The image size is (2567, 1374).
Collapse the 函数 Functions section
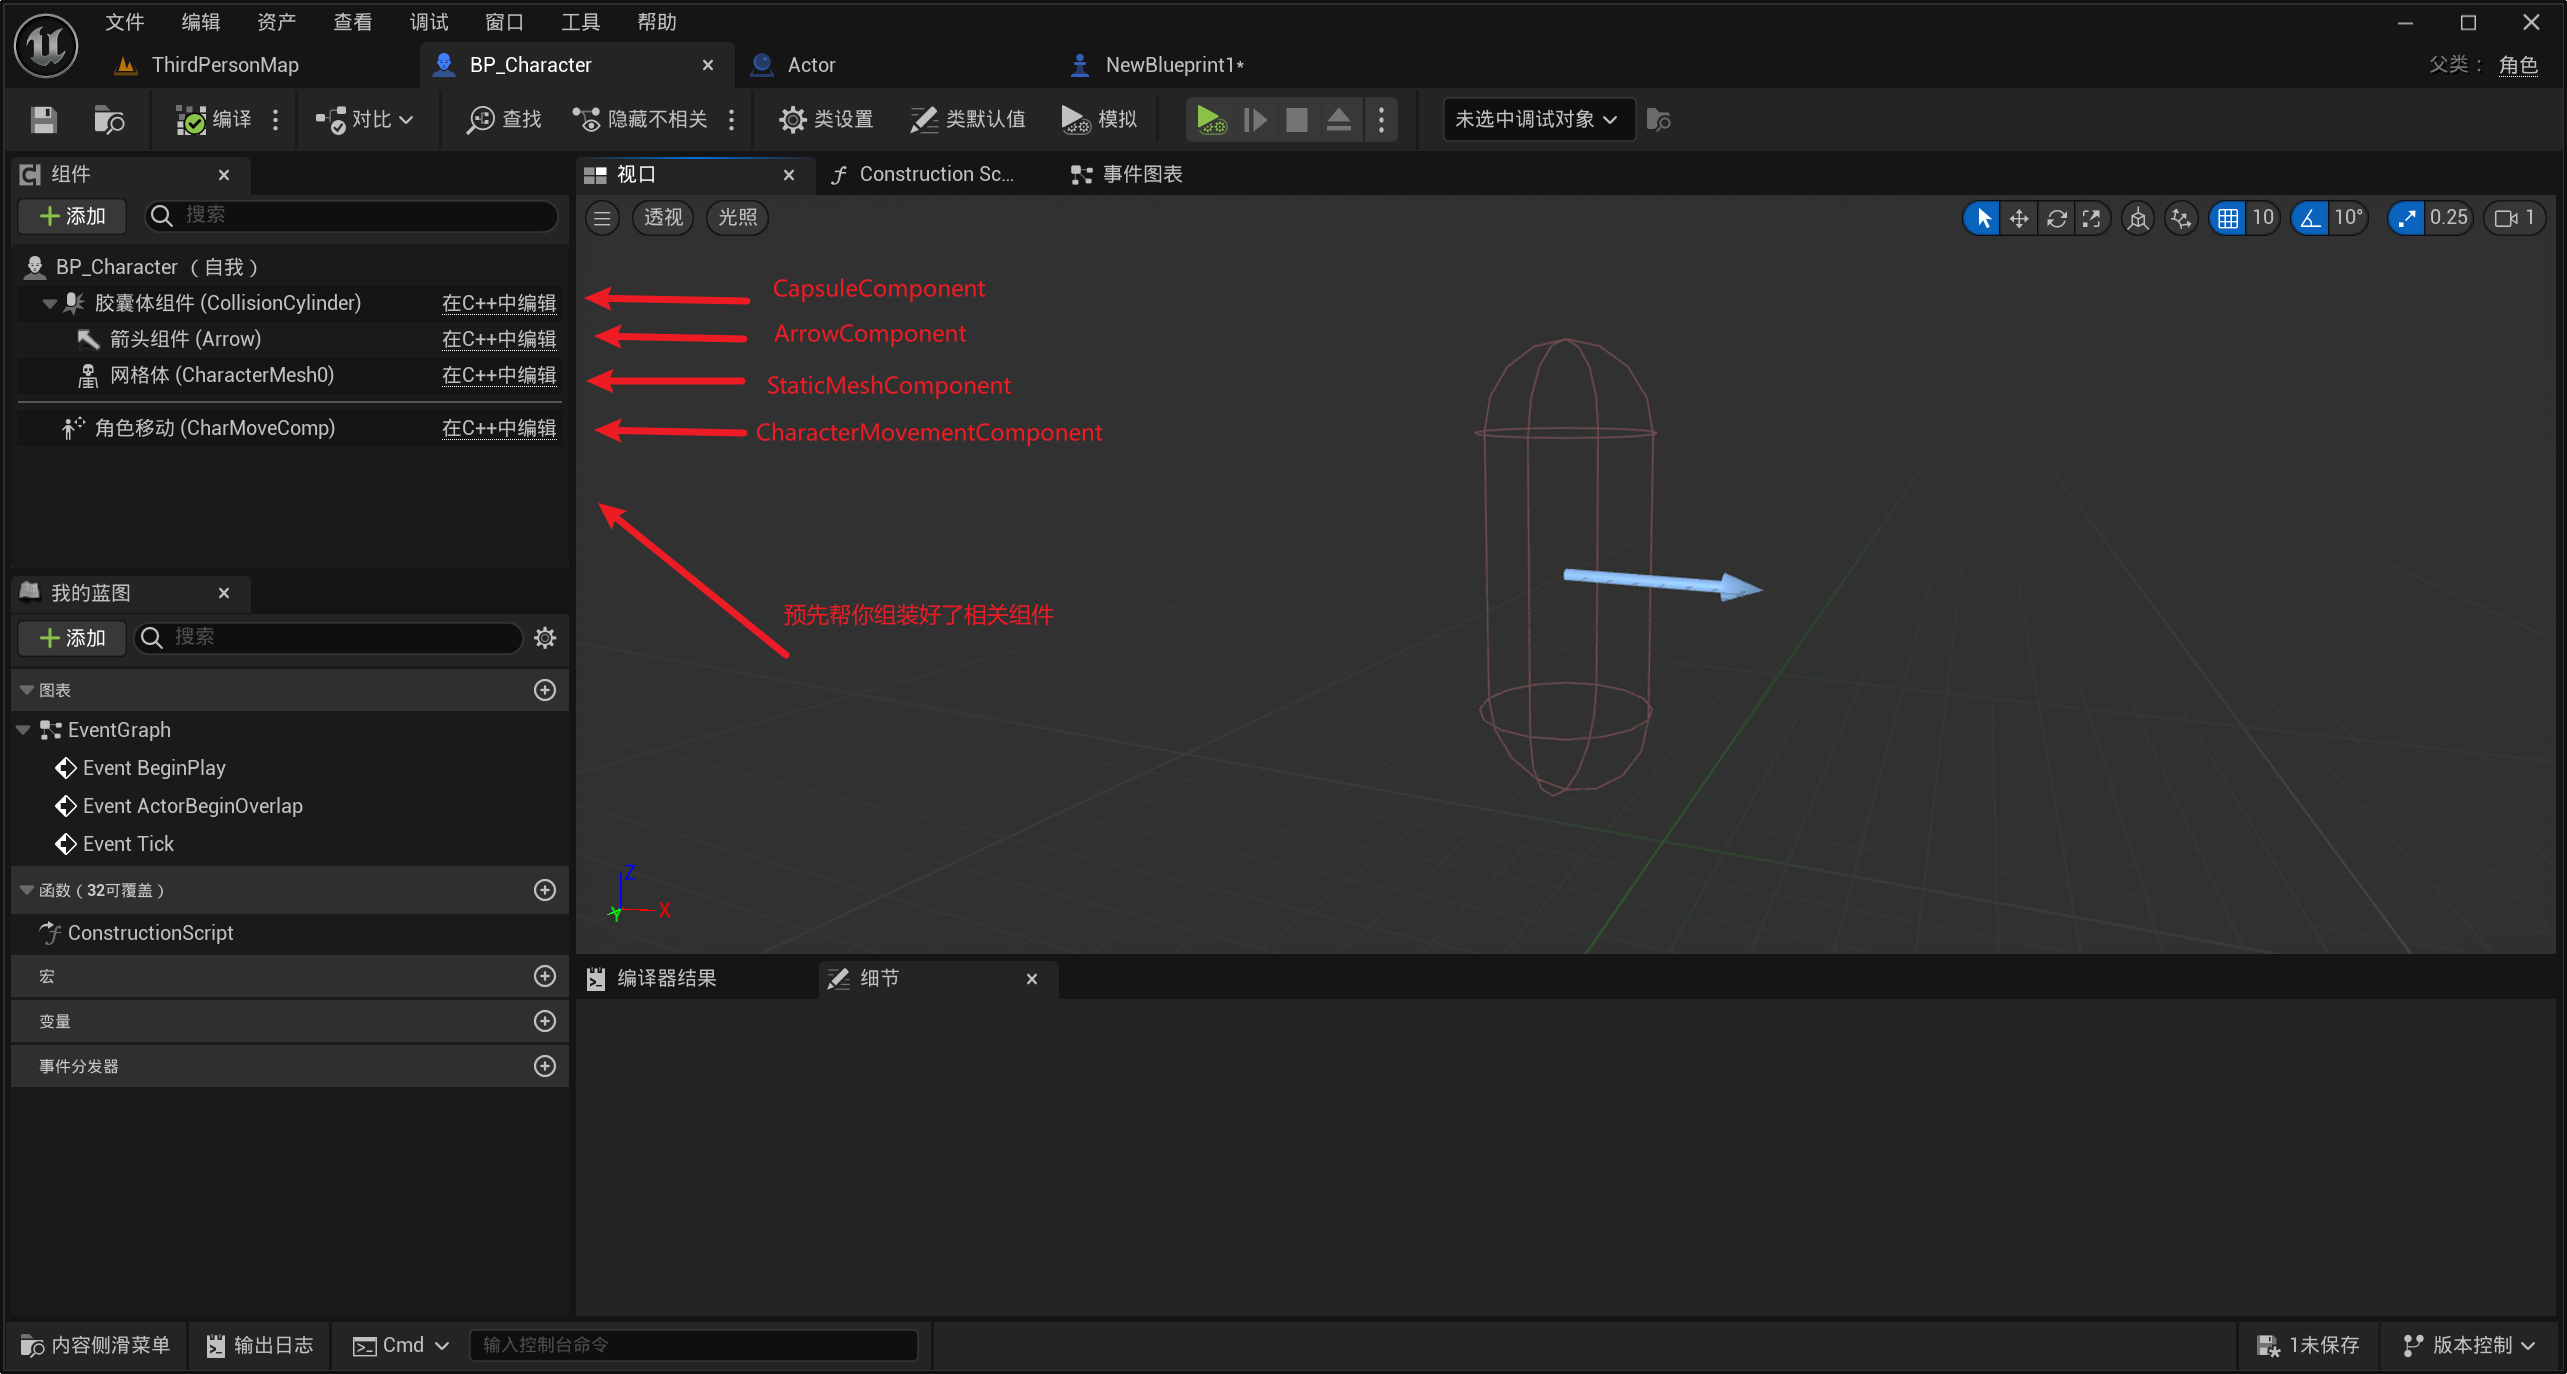(27, 890)
